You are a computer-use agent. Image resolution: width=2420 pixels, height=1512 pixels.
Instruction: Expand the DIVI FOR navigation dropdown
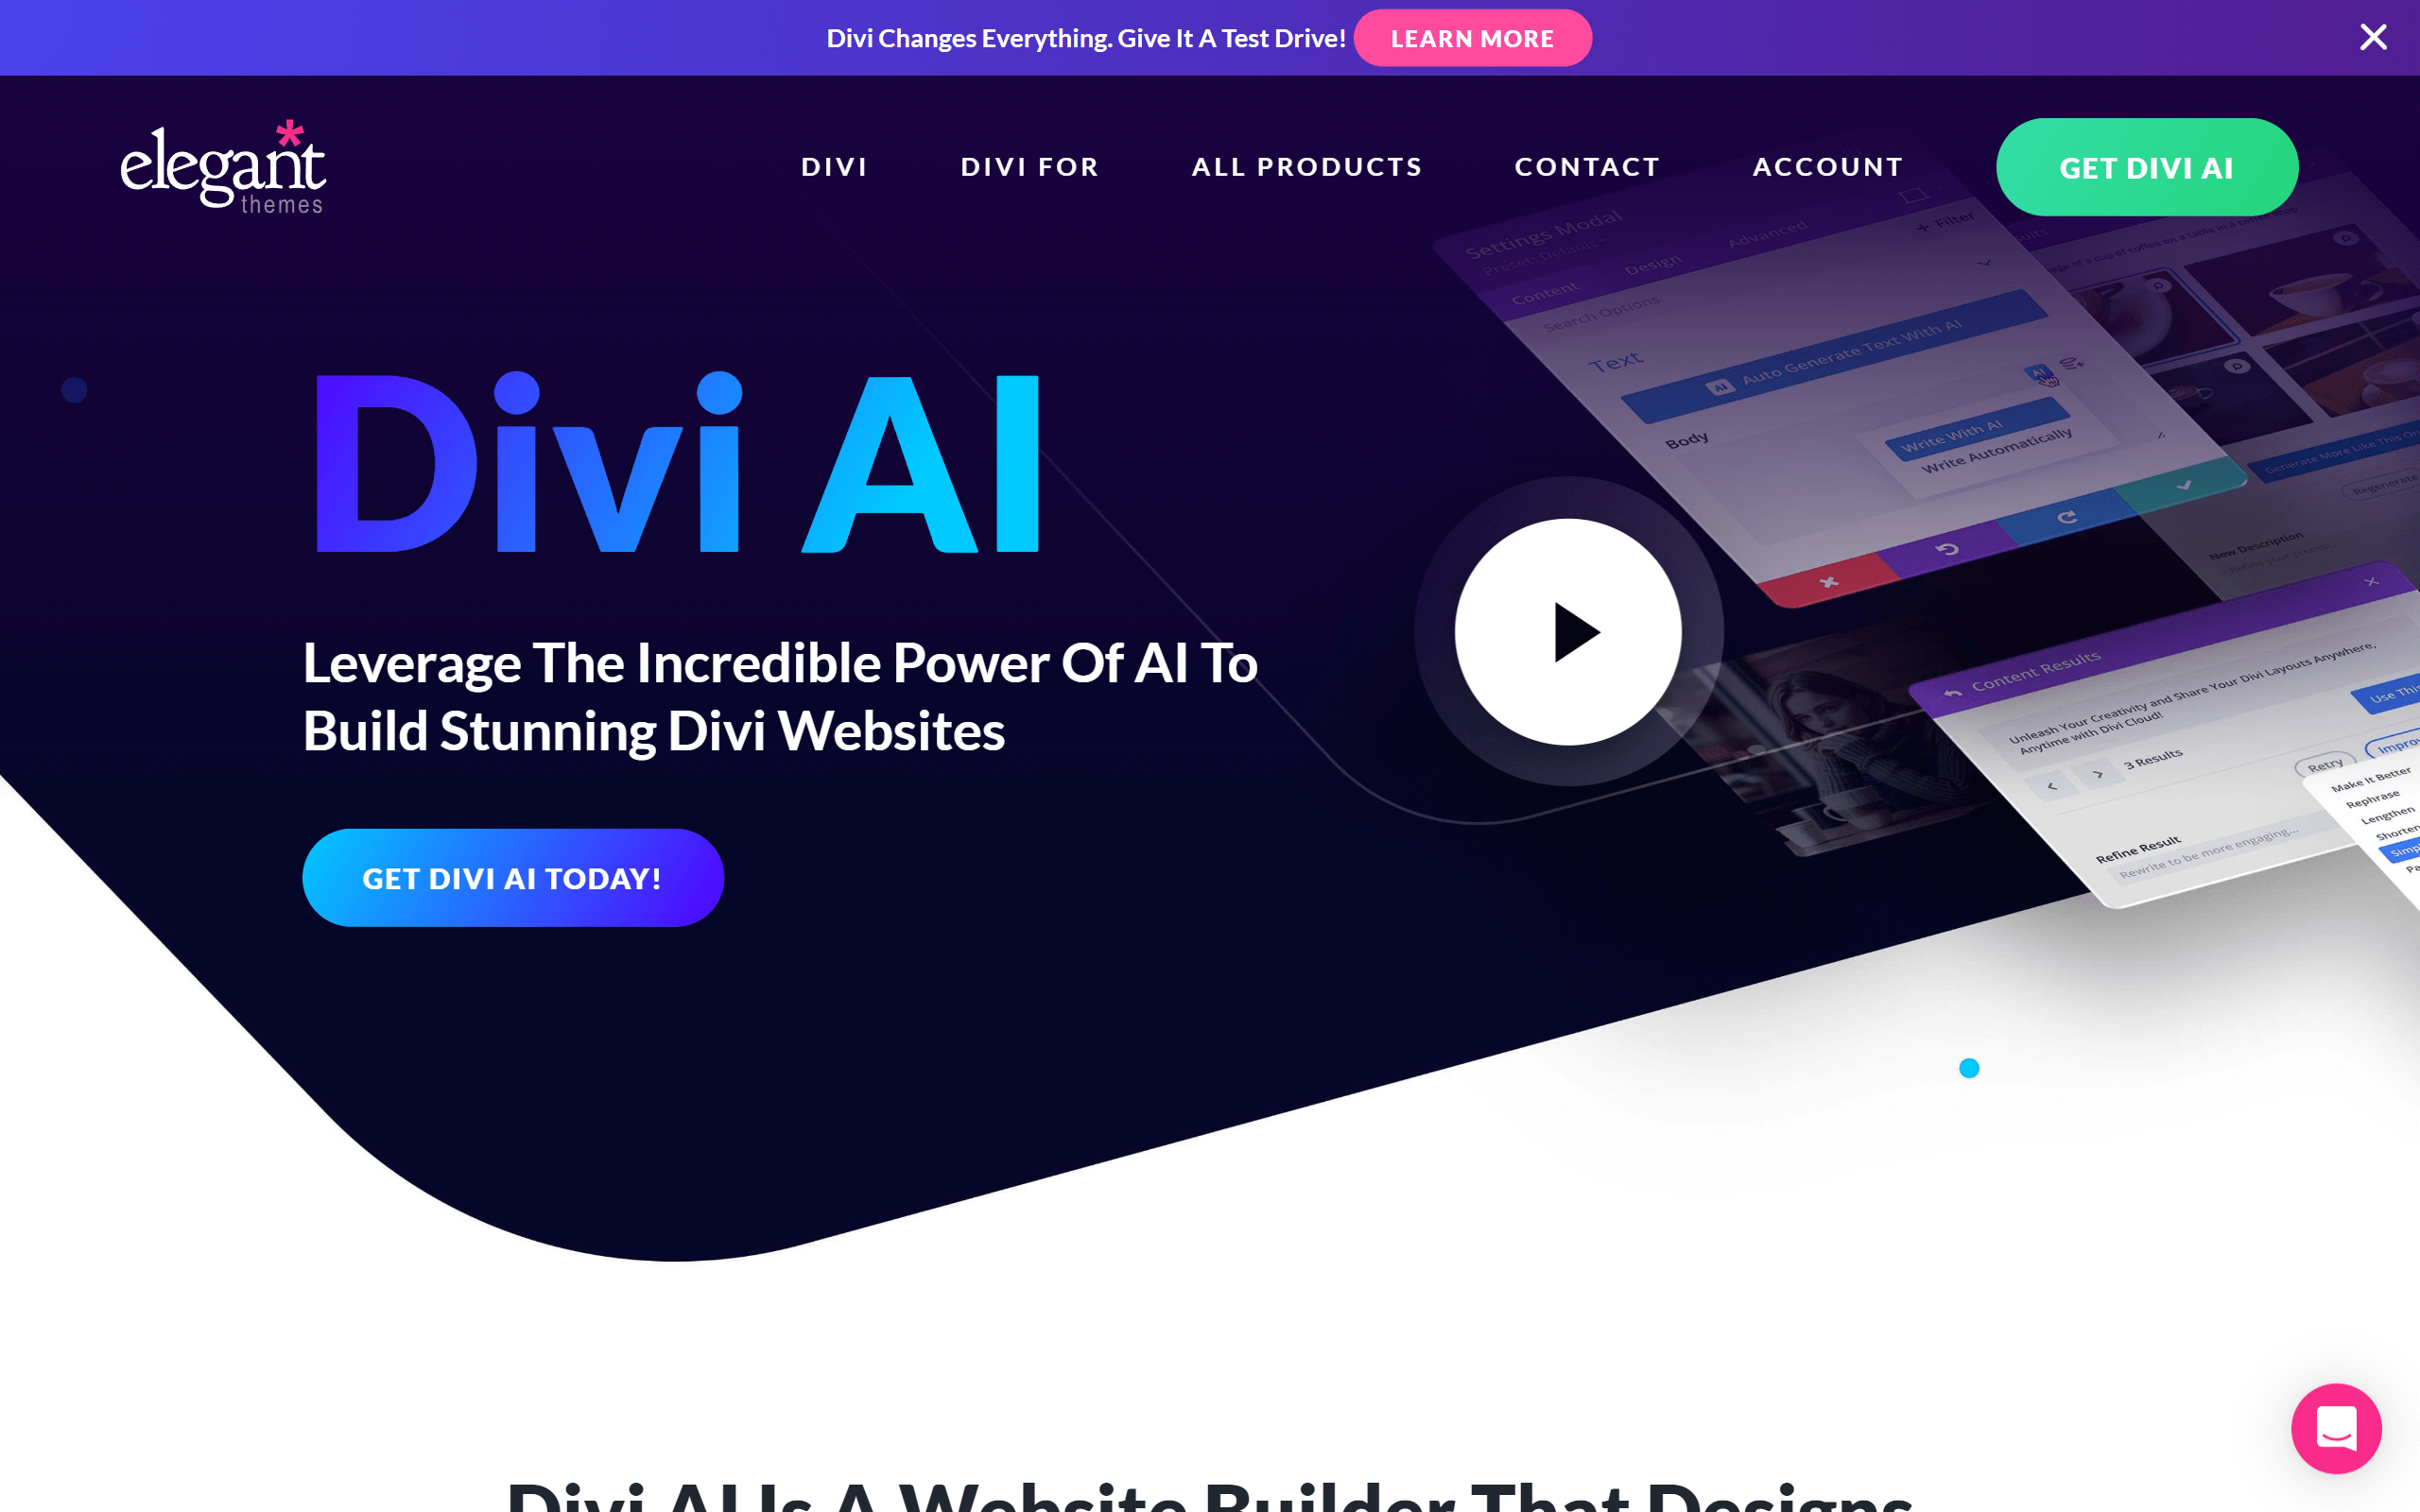click(1029, 165)
